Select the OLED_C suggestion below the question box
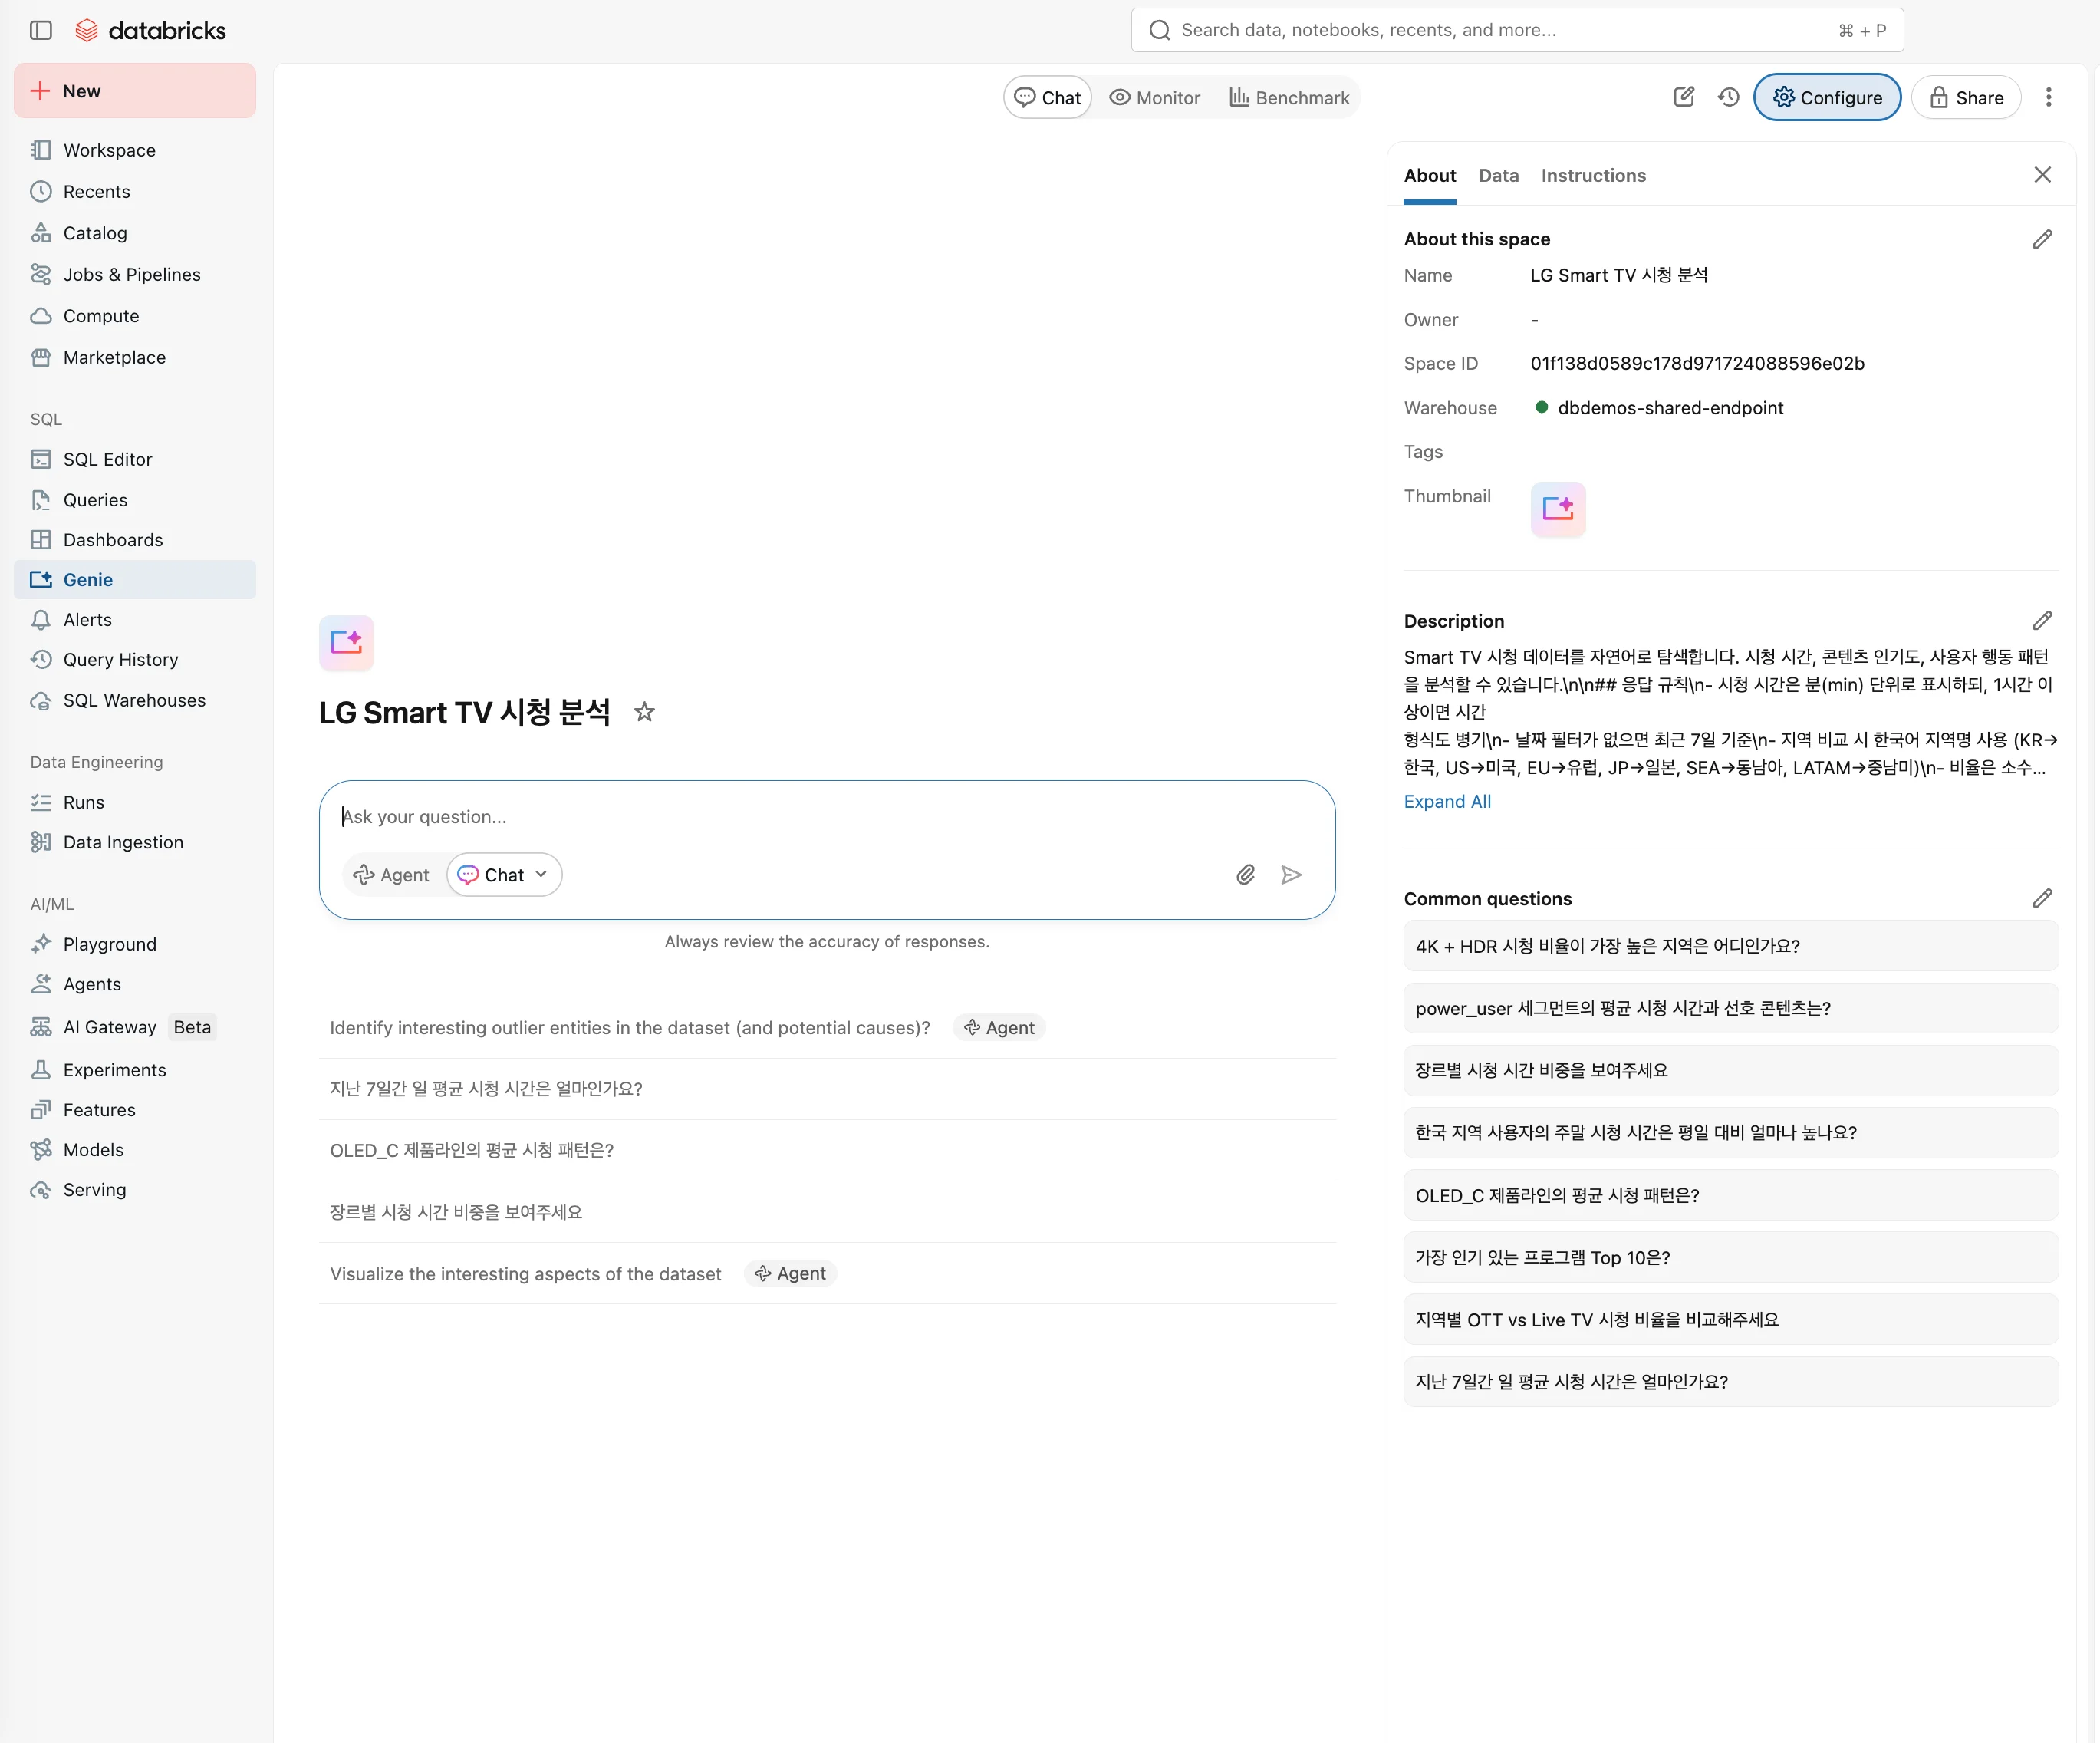The height and width of the screenshot is (1743, 2100). coord(827,1151)
